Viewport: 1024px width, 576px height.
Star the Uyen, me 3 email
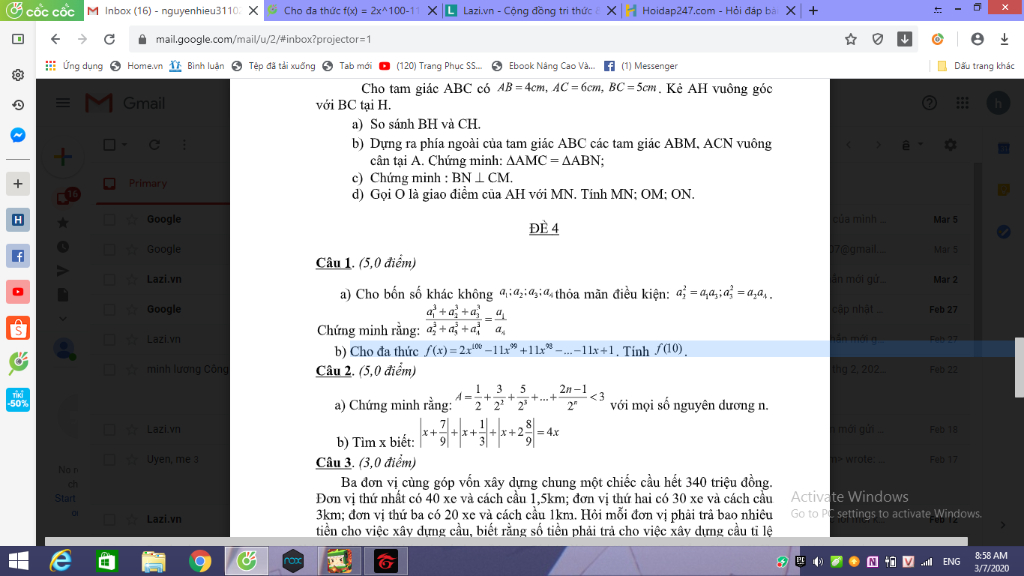point(132,459)
